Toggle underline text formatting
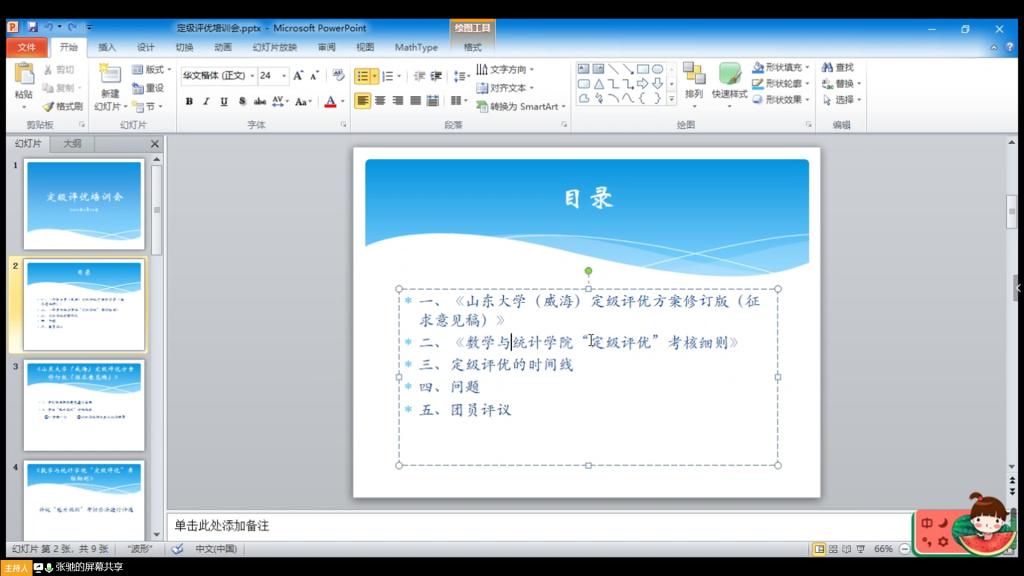The image size is (1024, 576). (224, 101)
